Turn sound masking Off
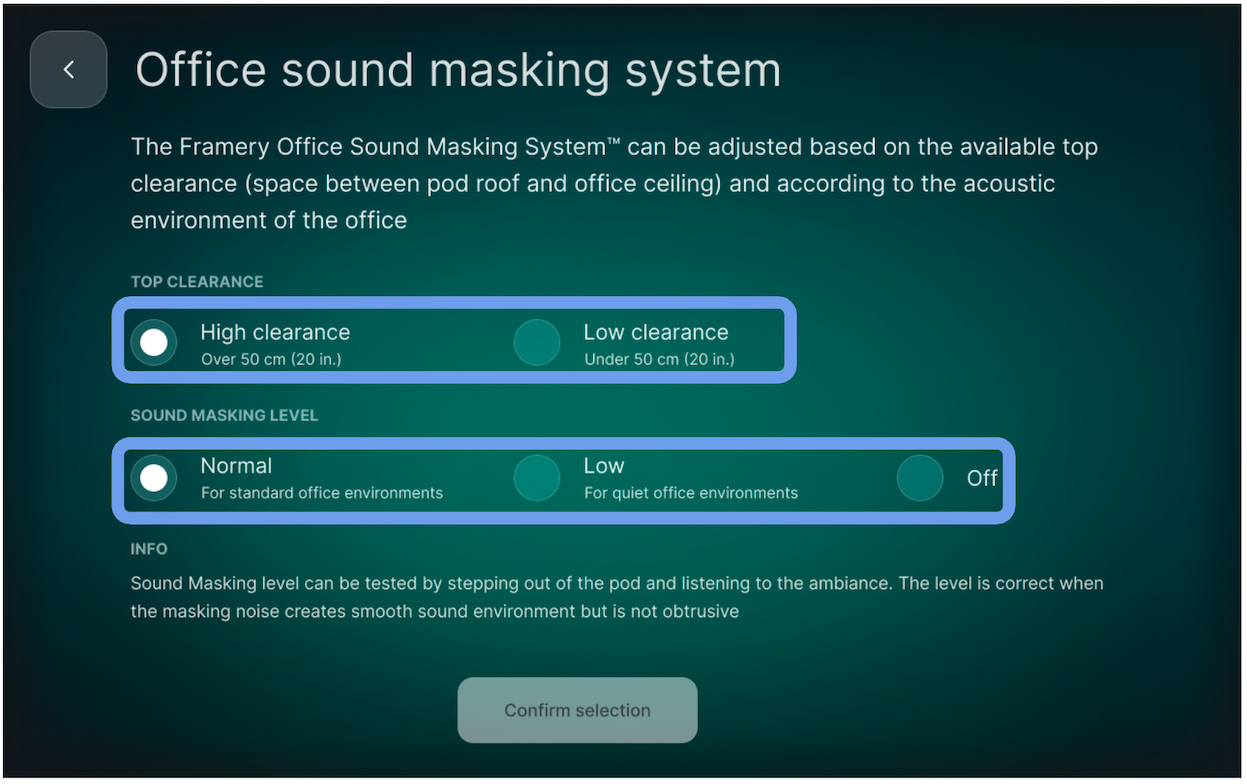The image size is (1247, 784). tap(920, 478)
